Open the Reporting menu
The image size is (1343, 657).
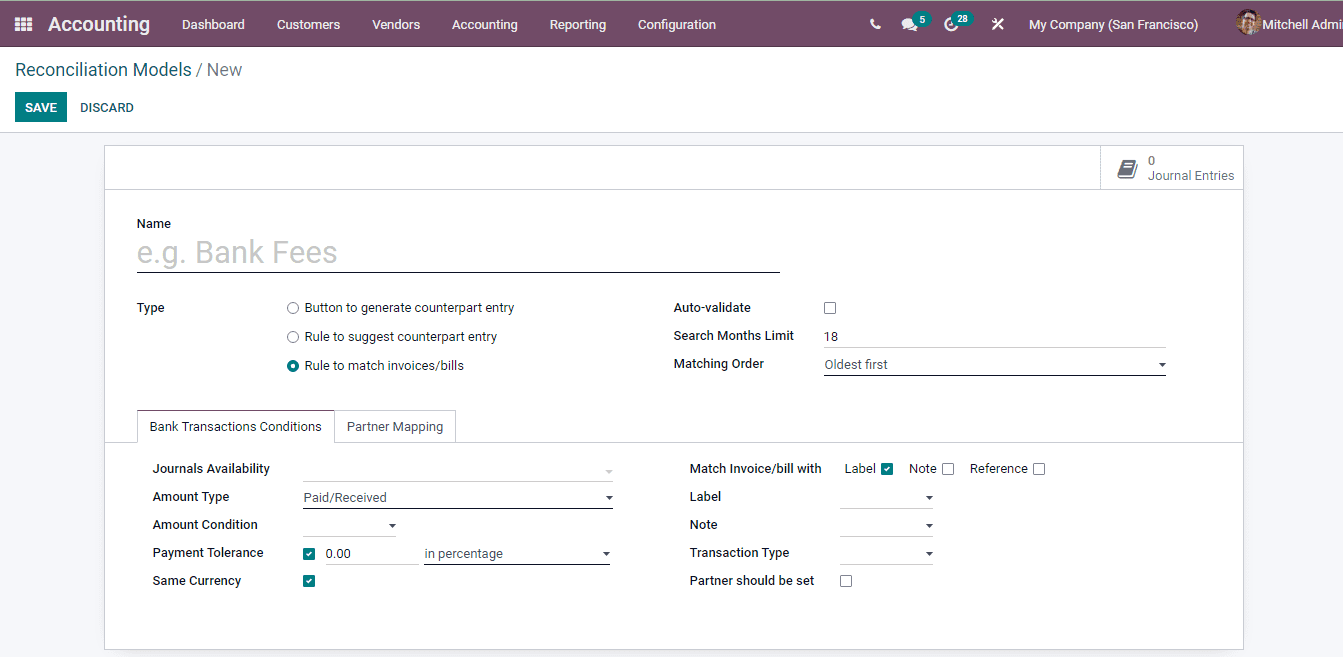click(x=577, y=24)
